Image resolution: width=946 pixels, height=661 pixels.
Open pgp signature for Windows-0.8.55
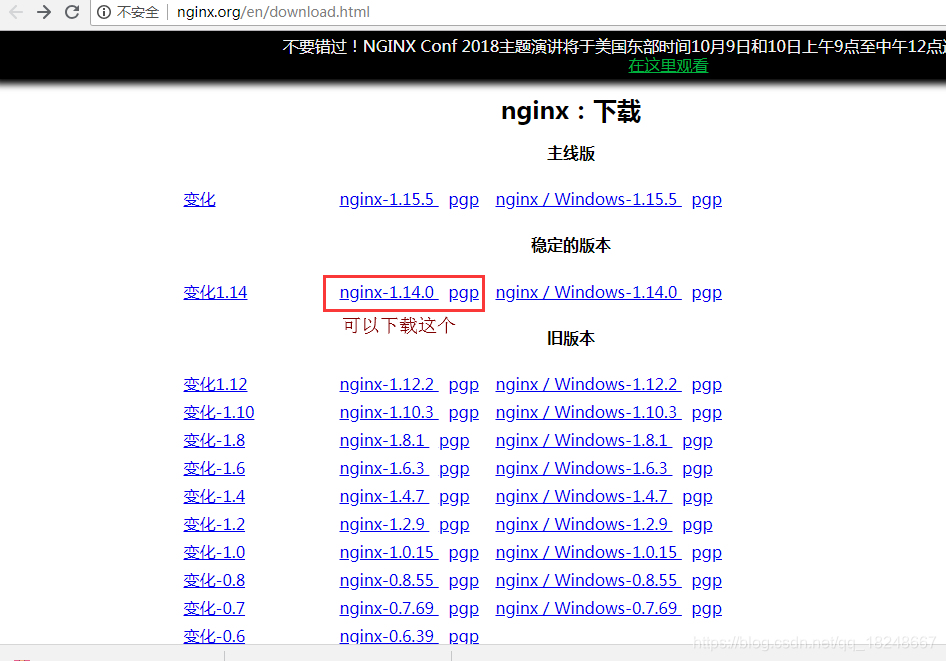(706, 581)
